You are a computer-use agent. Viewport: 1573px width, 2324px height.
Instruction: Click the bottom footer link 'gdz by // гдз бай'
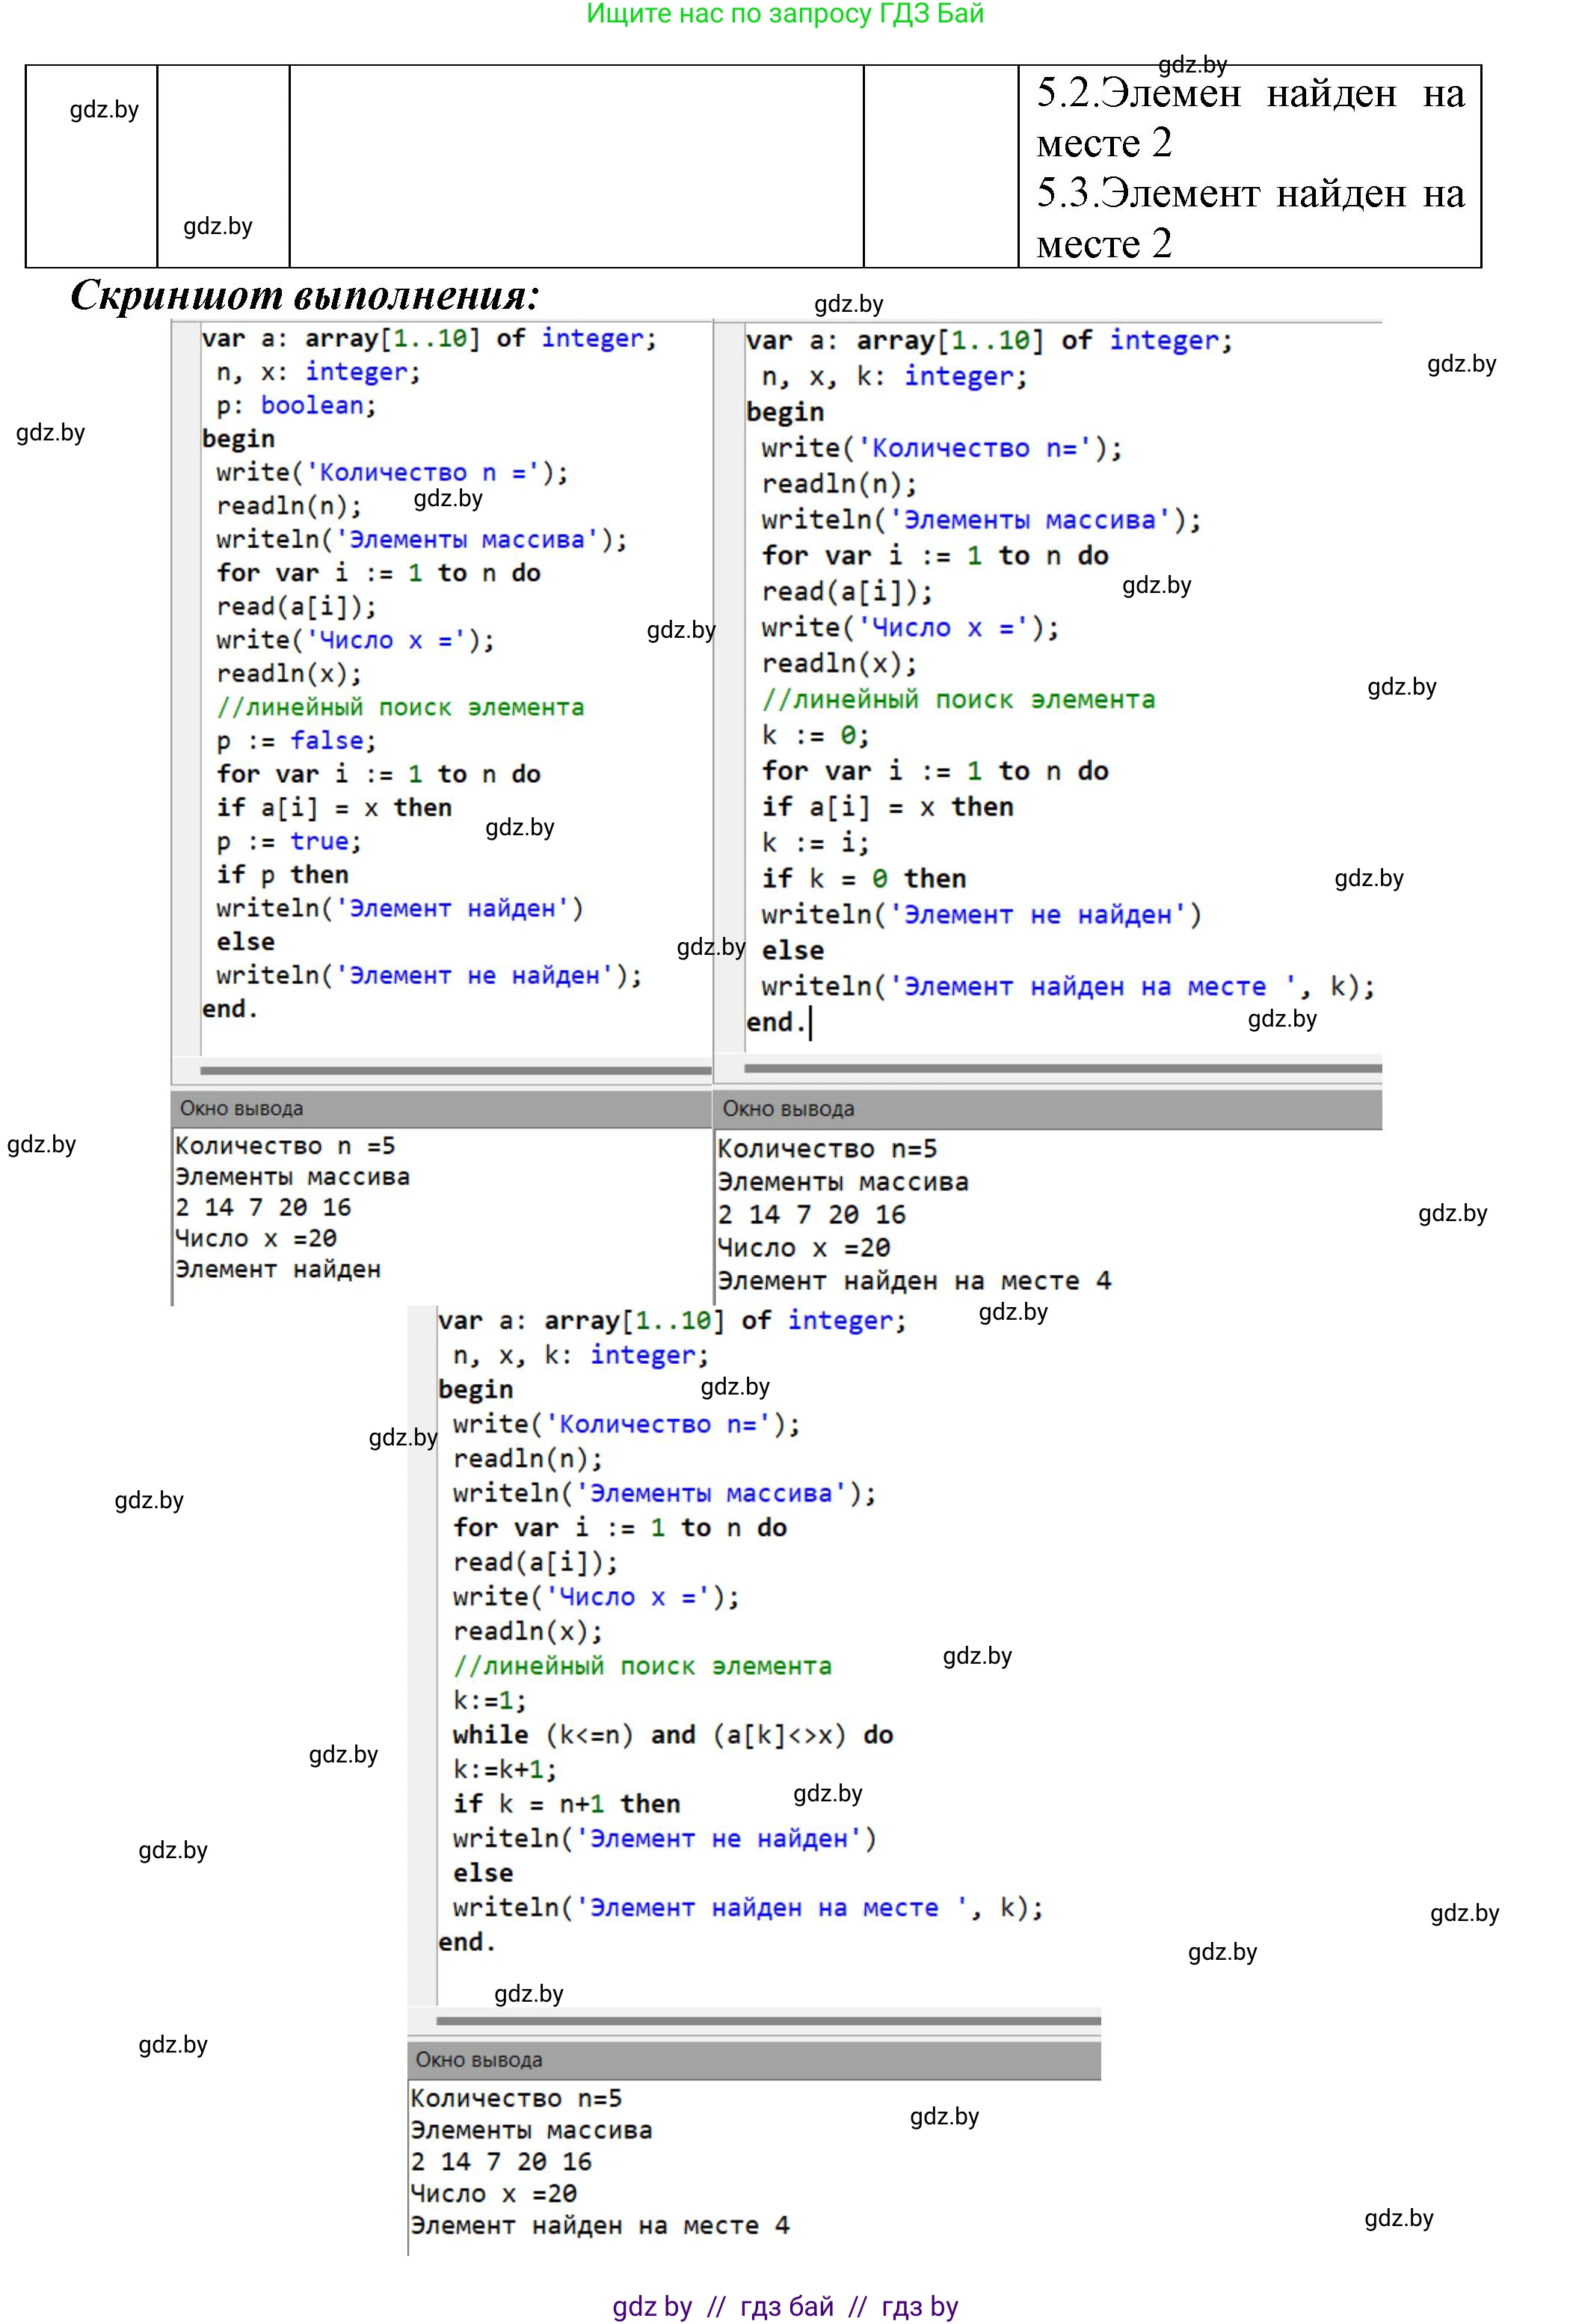785,2305
